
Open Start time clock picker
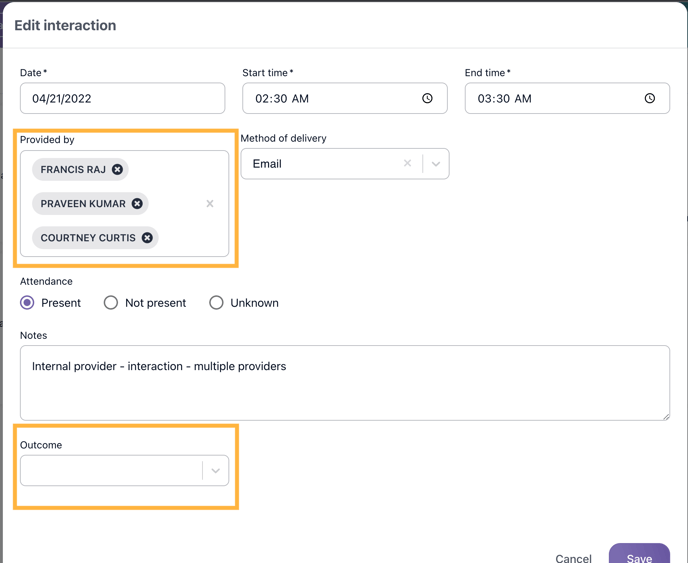(x=427, y=99)
